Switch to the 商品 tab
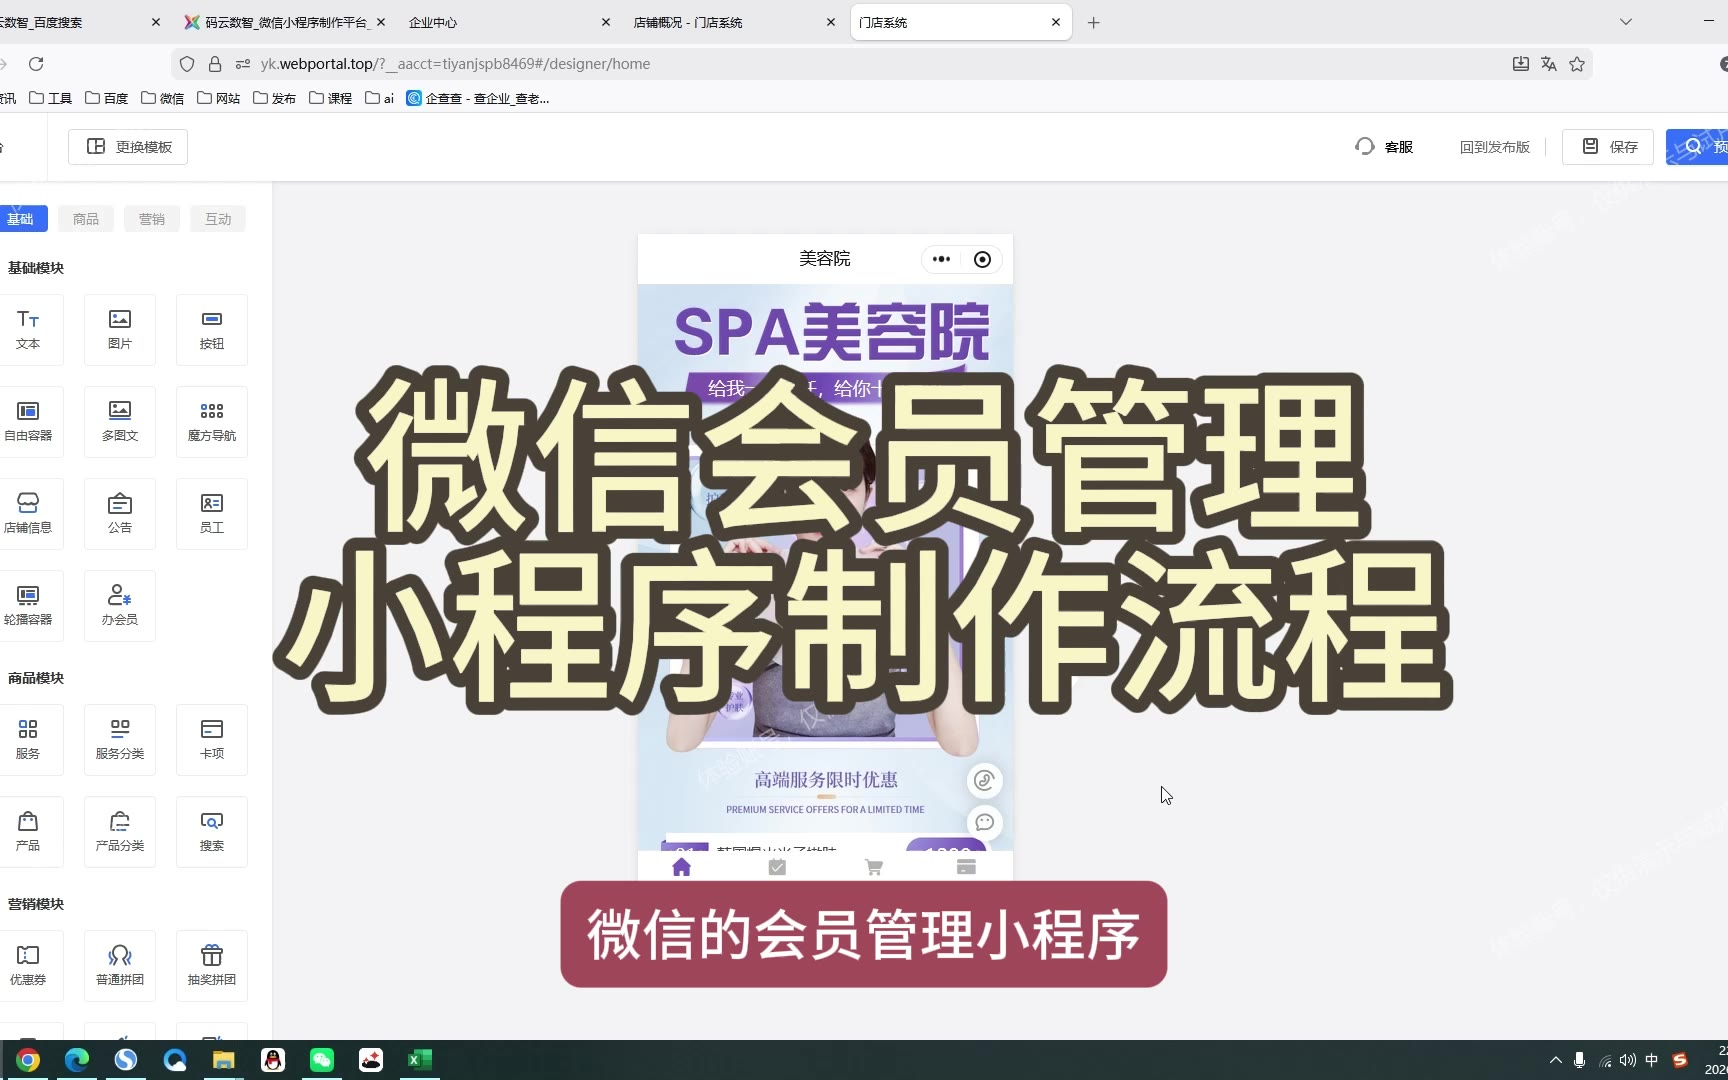Viewport: 1728px width, 1080px height. [86, 219]
